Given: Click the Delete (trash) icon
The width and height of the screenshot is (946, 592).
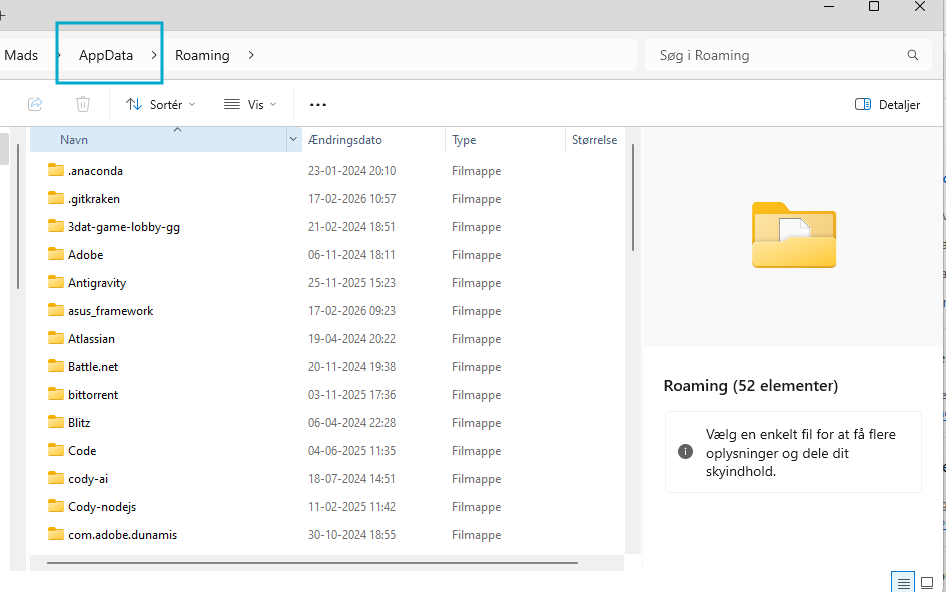Looking at the screenshot, I should (x=82, y=103).
